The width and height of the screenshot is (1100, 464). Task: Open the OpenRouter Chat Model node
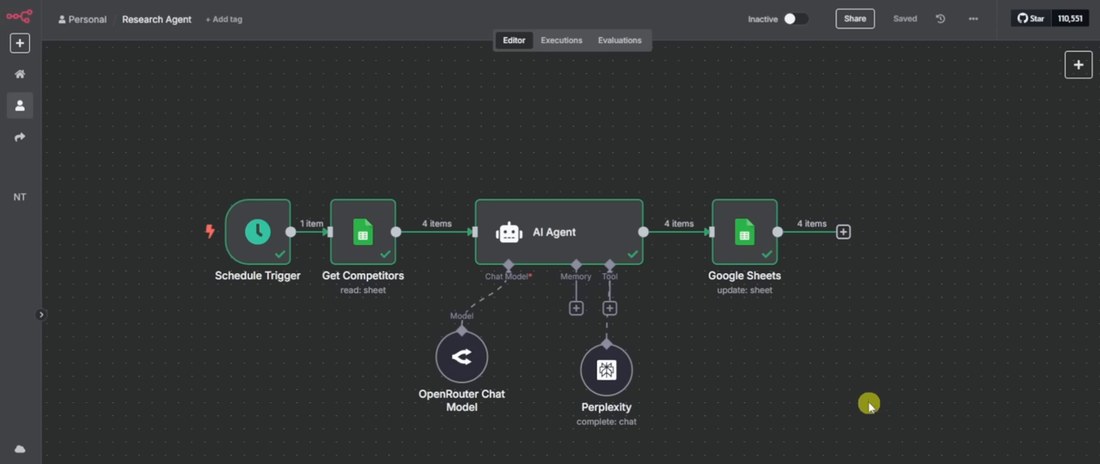(x=462, y=357)
